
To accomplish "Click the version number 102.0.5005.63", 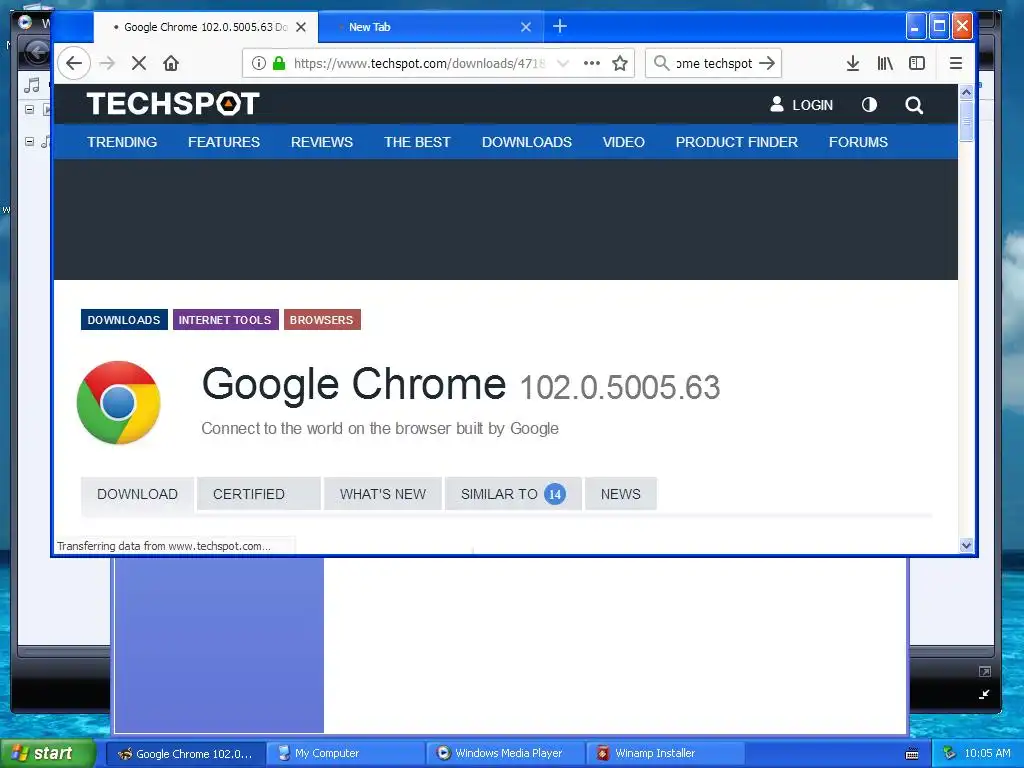I will (x=620, y=387).
